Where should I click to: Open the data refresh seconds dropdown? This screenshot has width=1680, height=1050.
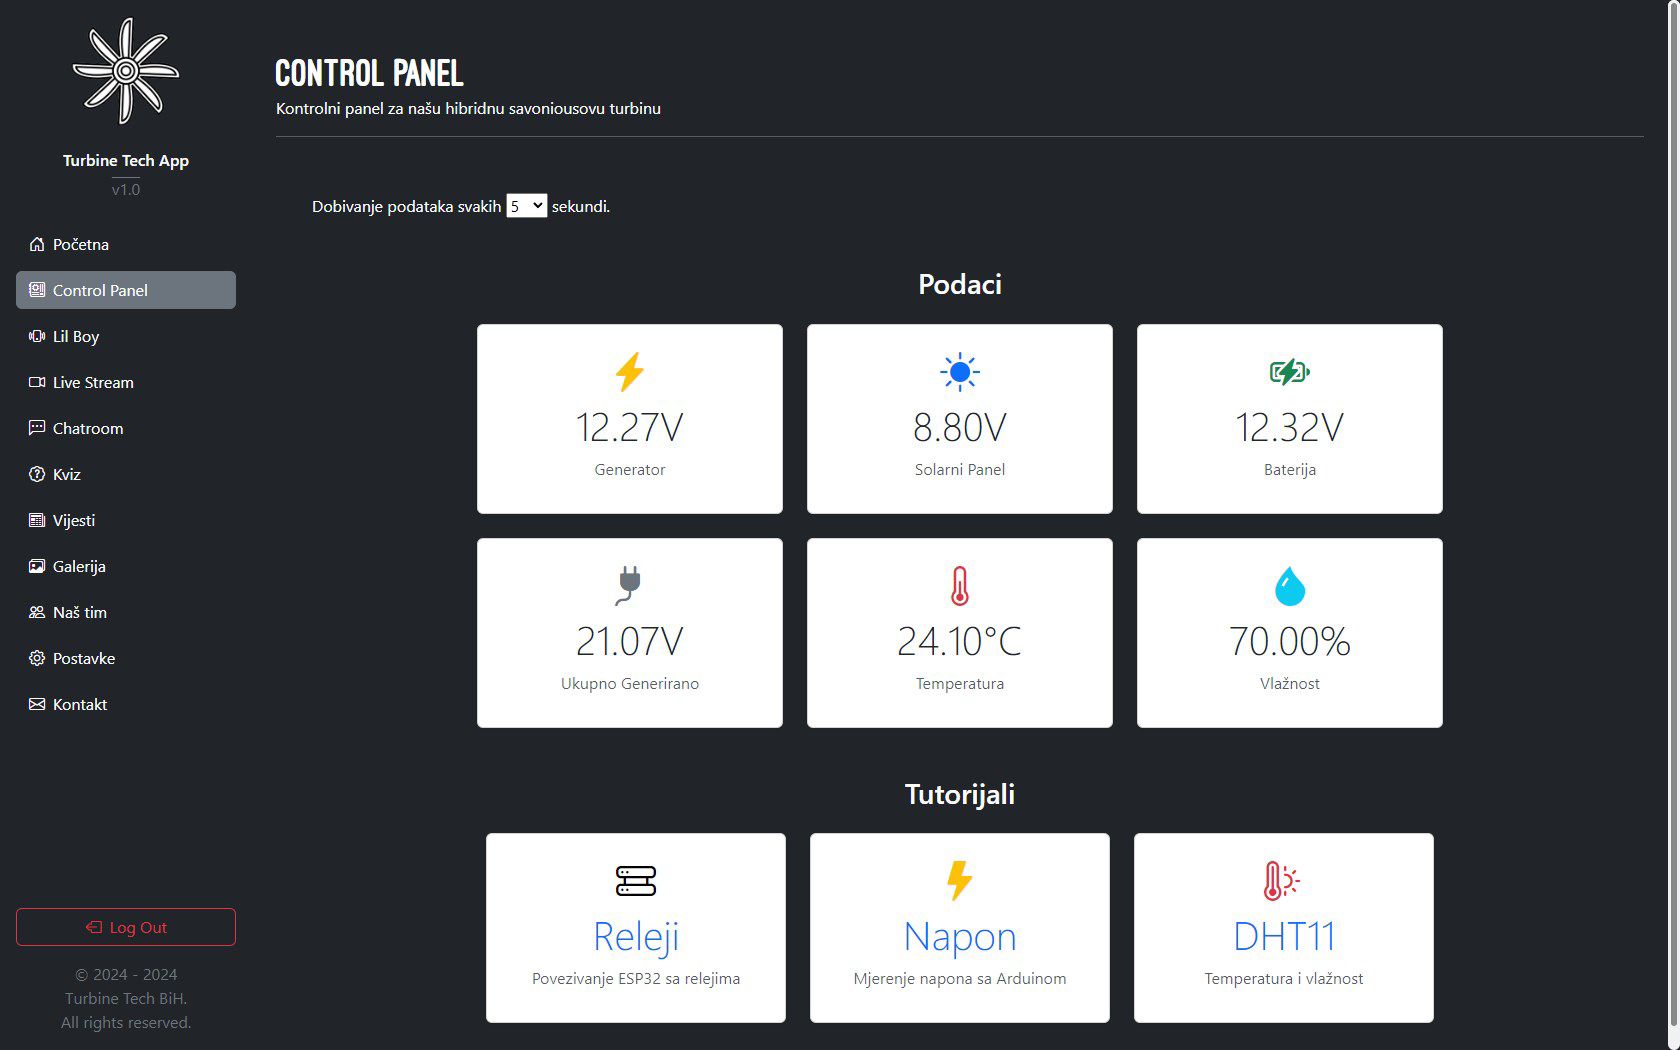click(527, 206)
